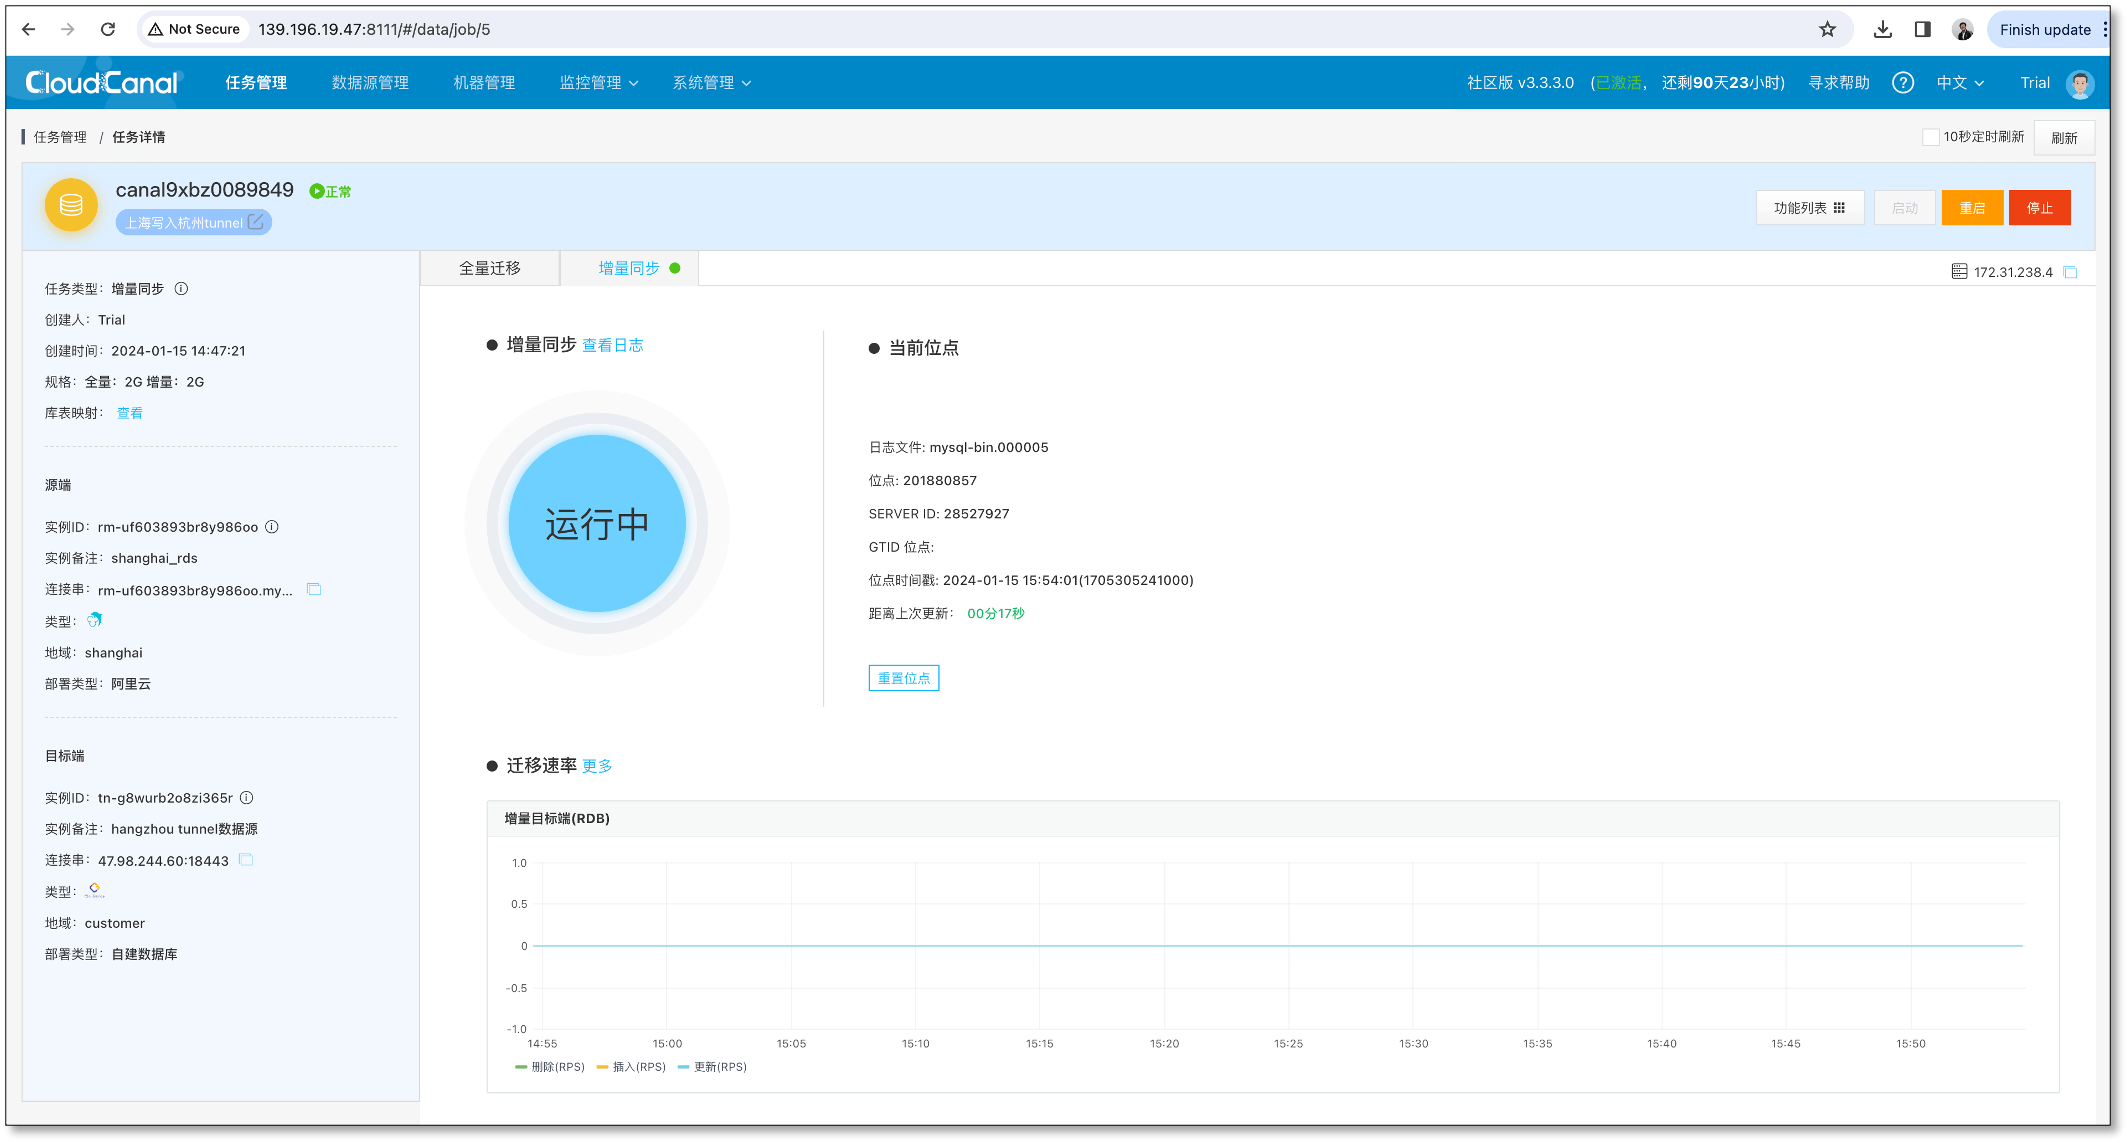Toggle the 插入(RPS) series in chart legend

pos(630,1066)
